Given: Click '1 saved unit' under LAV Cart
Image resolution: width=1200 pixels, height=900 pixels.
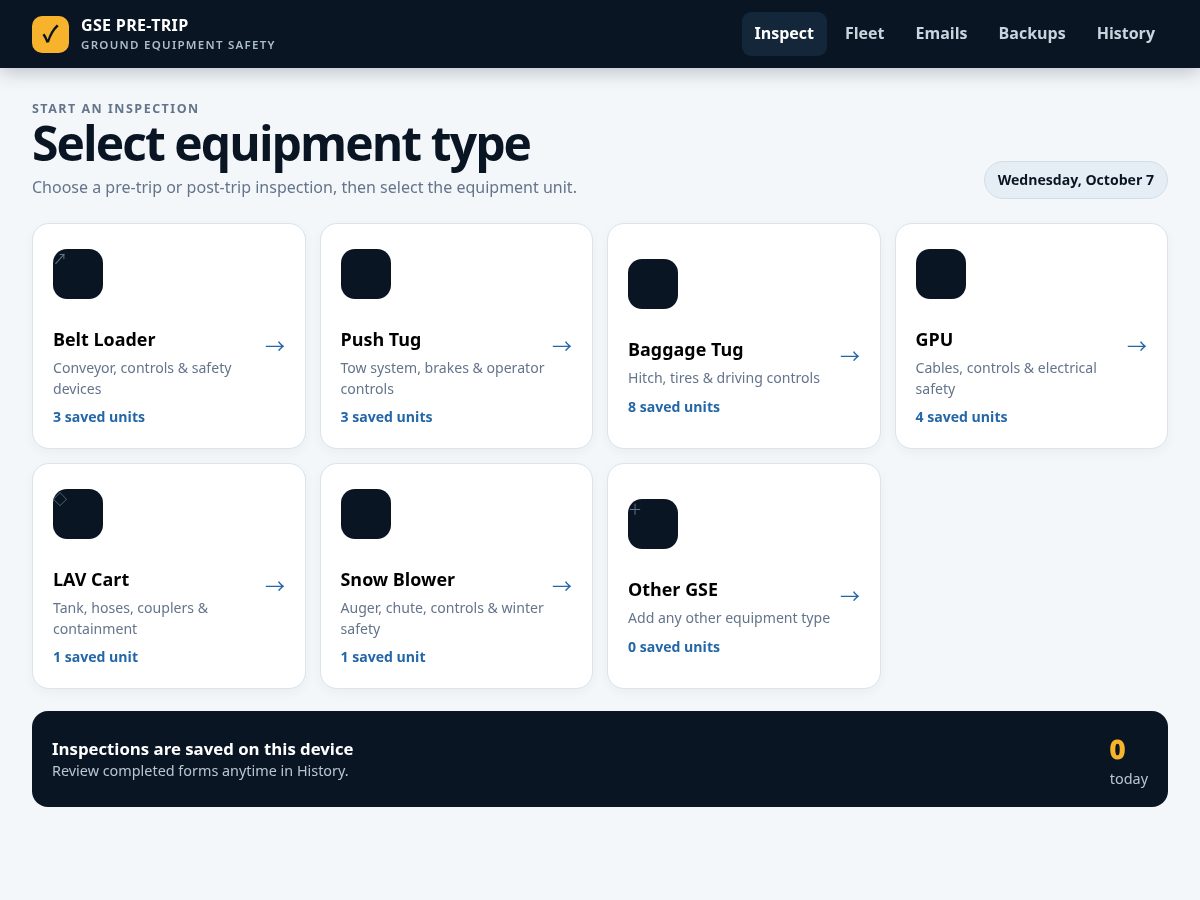Looking at the screenshot, I should click(x=95, y=657).
